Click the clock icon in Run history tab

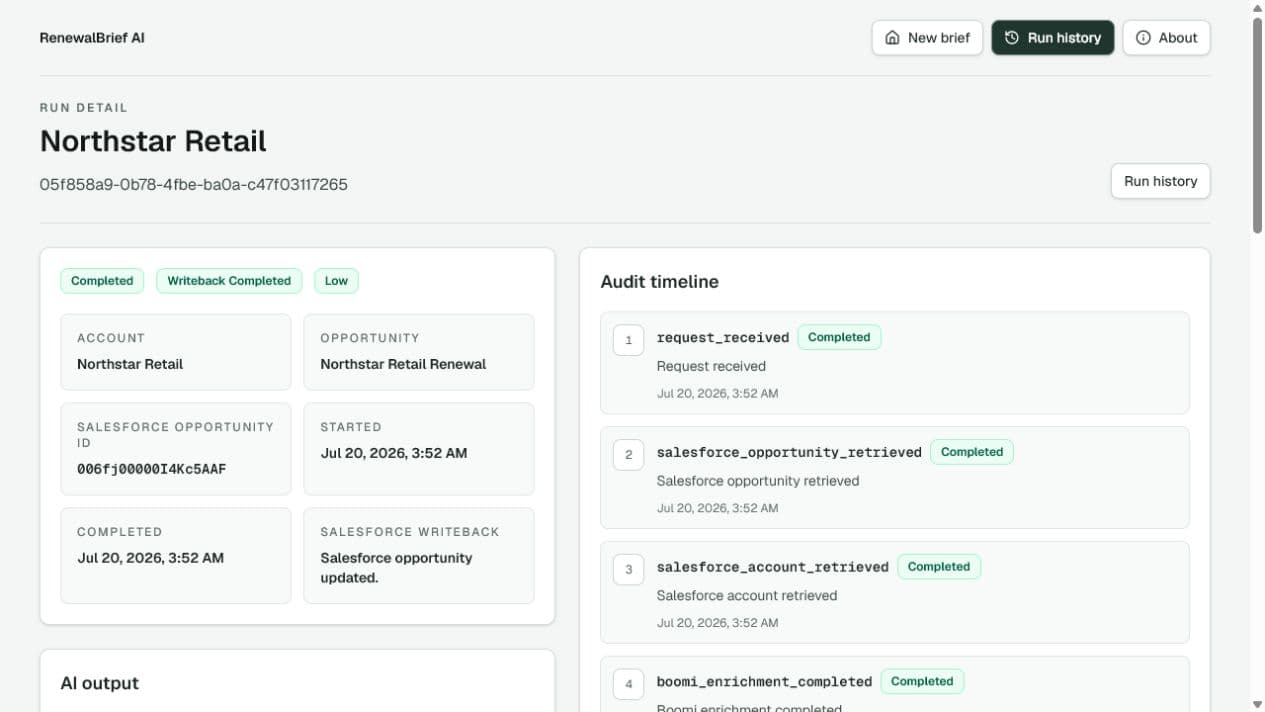[1012, 38]
